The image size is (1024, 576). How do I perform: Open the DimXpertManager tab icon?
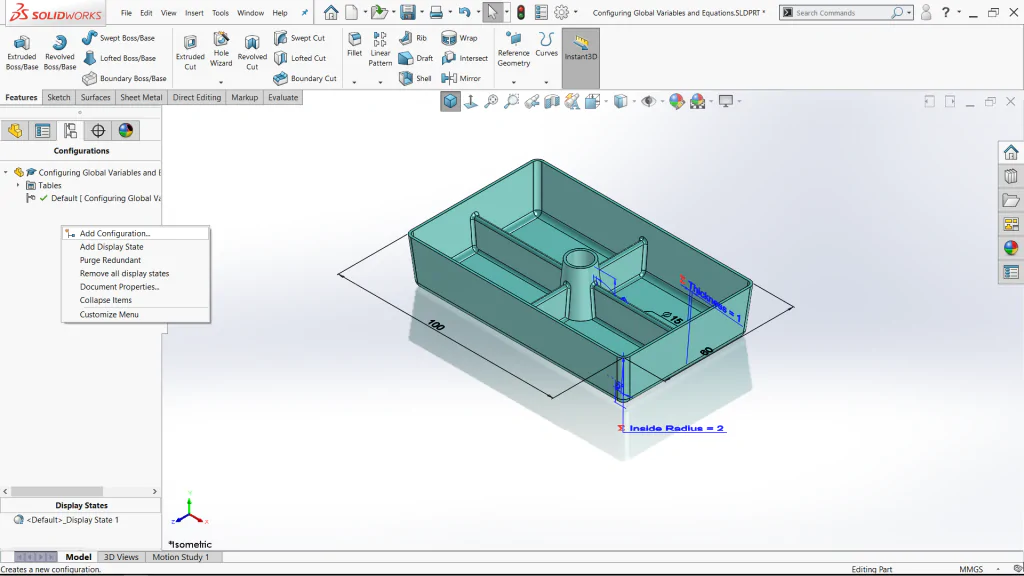point(98,131)
